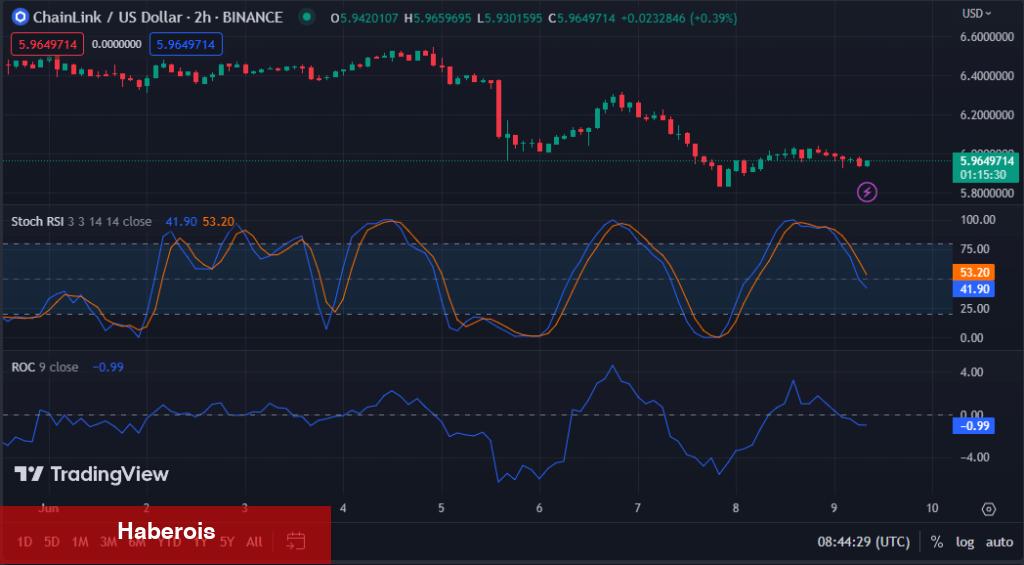Click the Stoch RSI value 41.90 in legend
Viewport: 1024px width, 565px height.
[x=181, y=221]
